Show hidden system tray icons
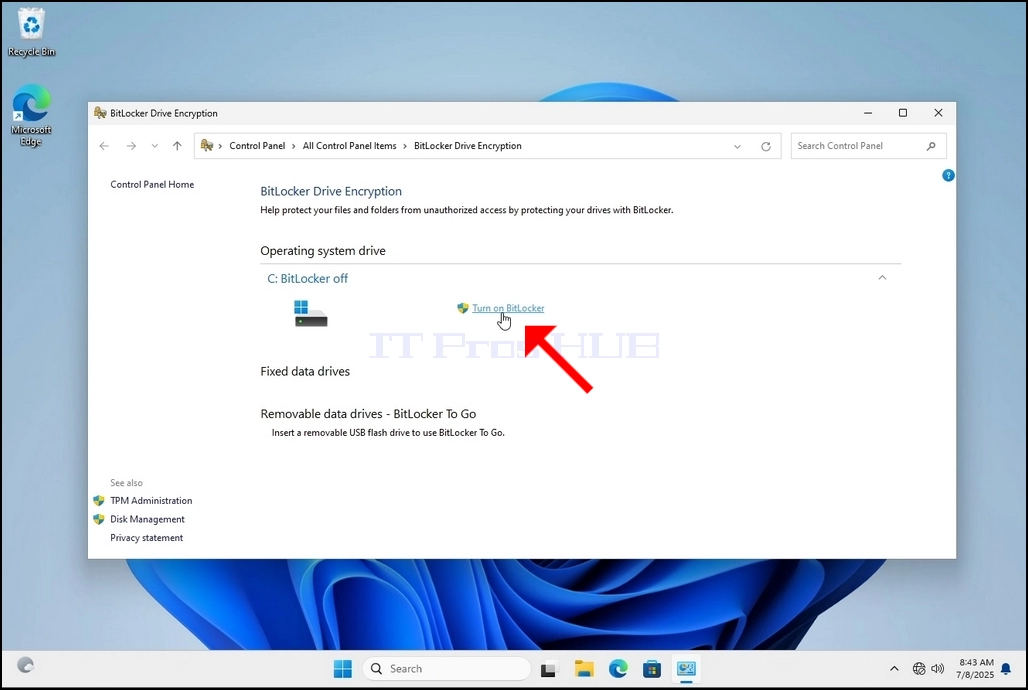Screen dimensions: 1028x690 tap(894, 669)
